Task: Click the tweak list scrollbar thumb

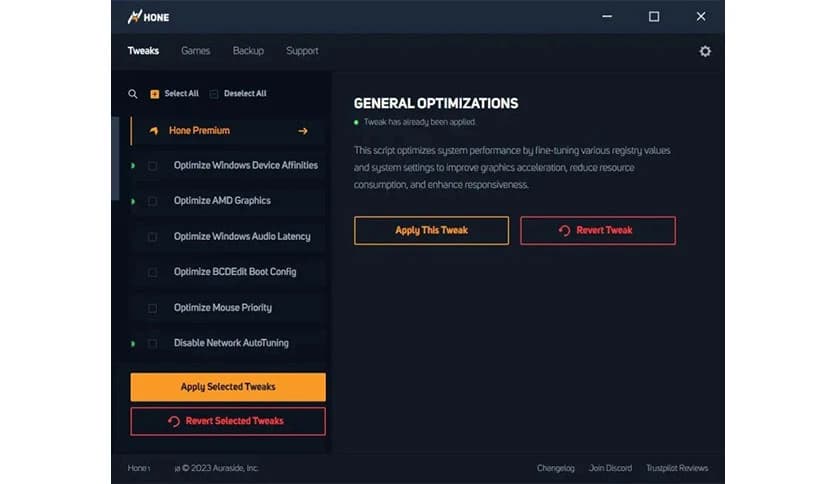Action: tap(115, 158)
